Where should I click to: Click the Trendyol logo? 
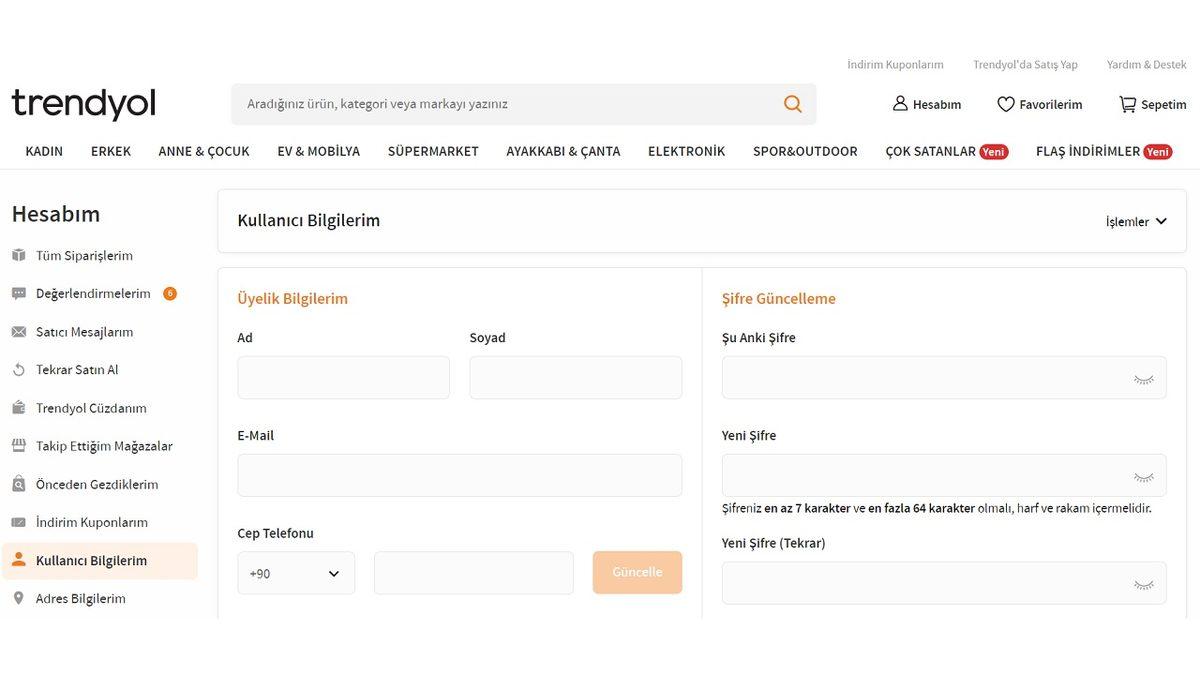tap(84, 104)
